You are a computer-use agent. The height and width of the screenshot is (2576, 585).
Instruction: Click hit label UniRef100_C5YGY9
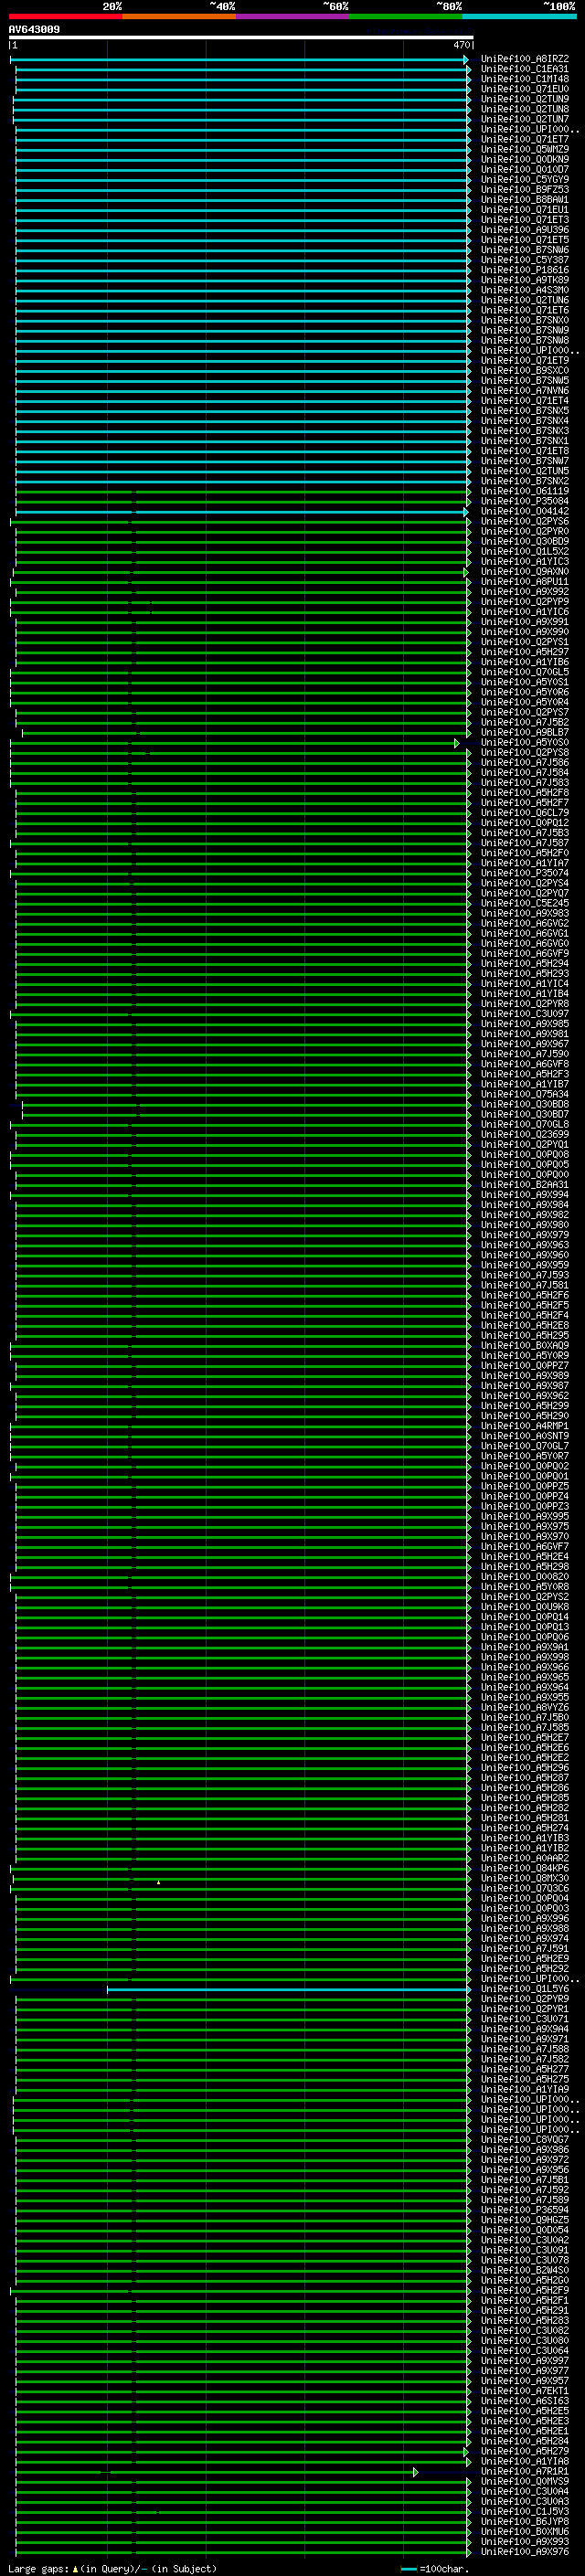click(x=525, y=180)
